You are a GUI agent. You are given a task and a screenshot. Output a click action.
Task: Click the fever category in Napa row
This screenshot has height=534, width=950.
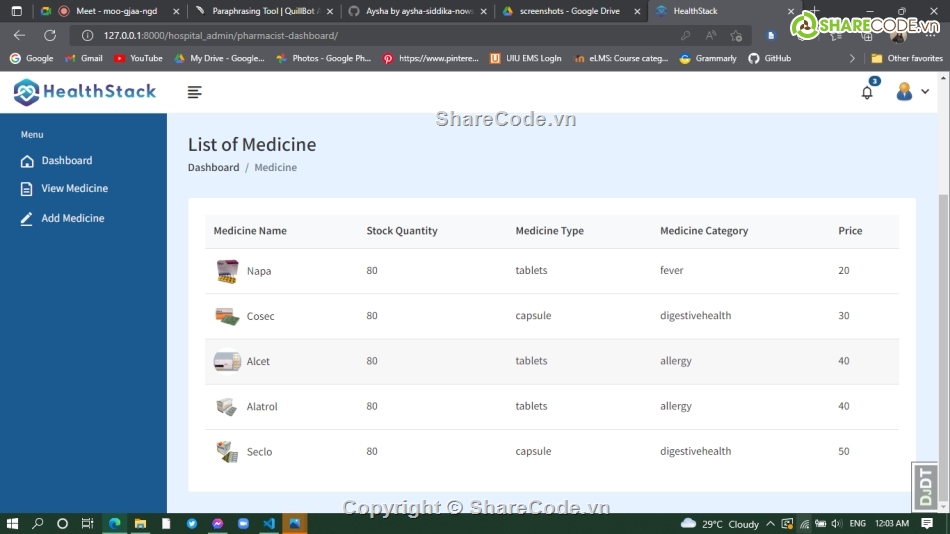pyautogui.click(x=671, y=270)
